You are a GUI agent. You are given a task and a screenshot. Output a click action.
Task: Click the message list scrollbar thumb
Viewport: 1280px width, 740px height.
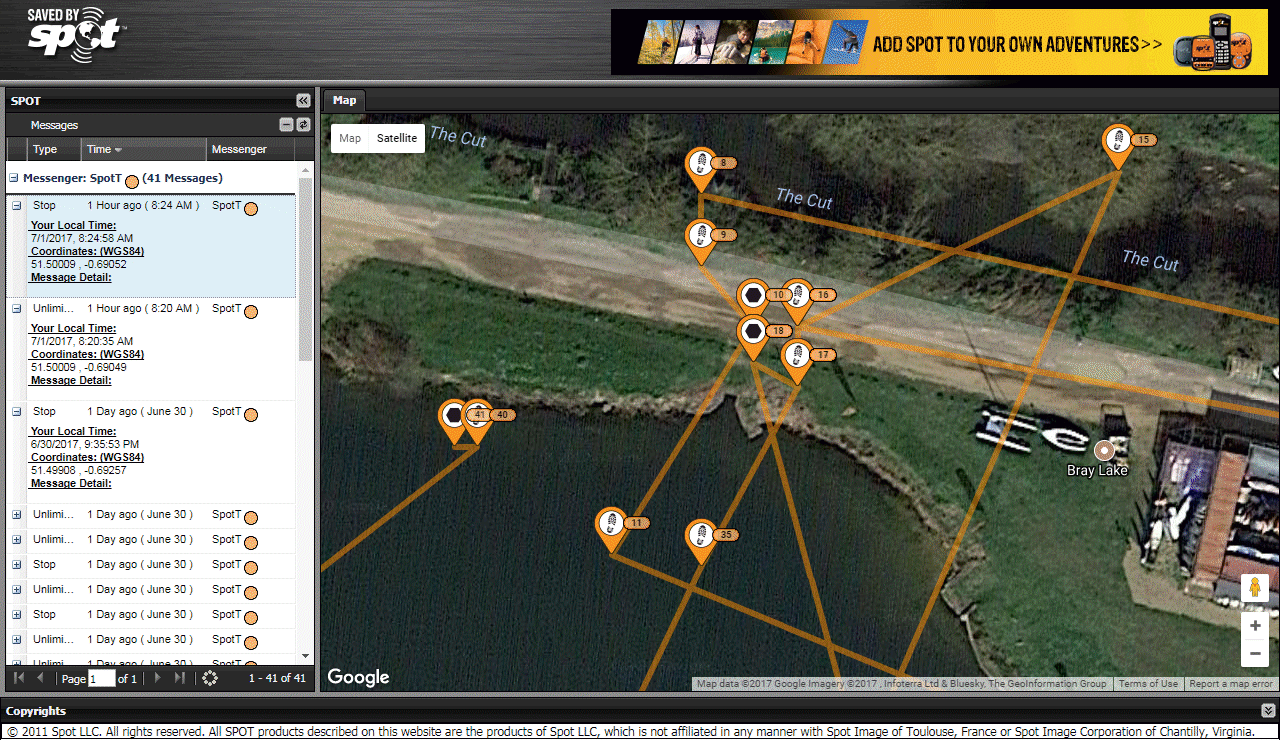(x=306, y=270)
